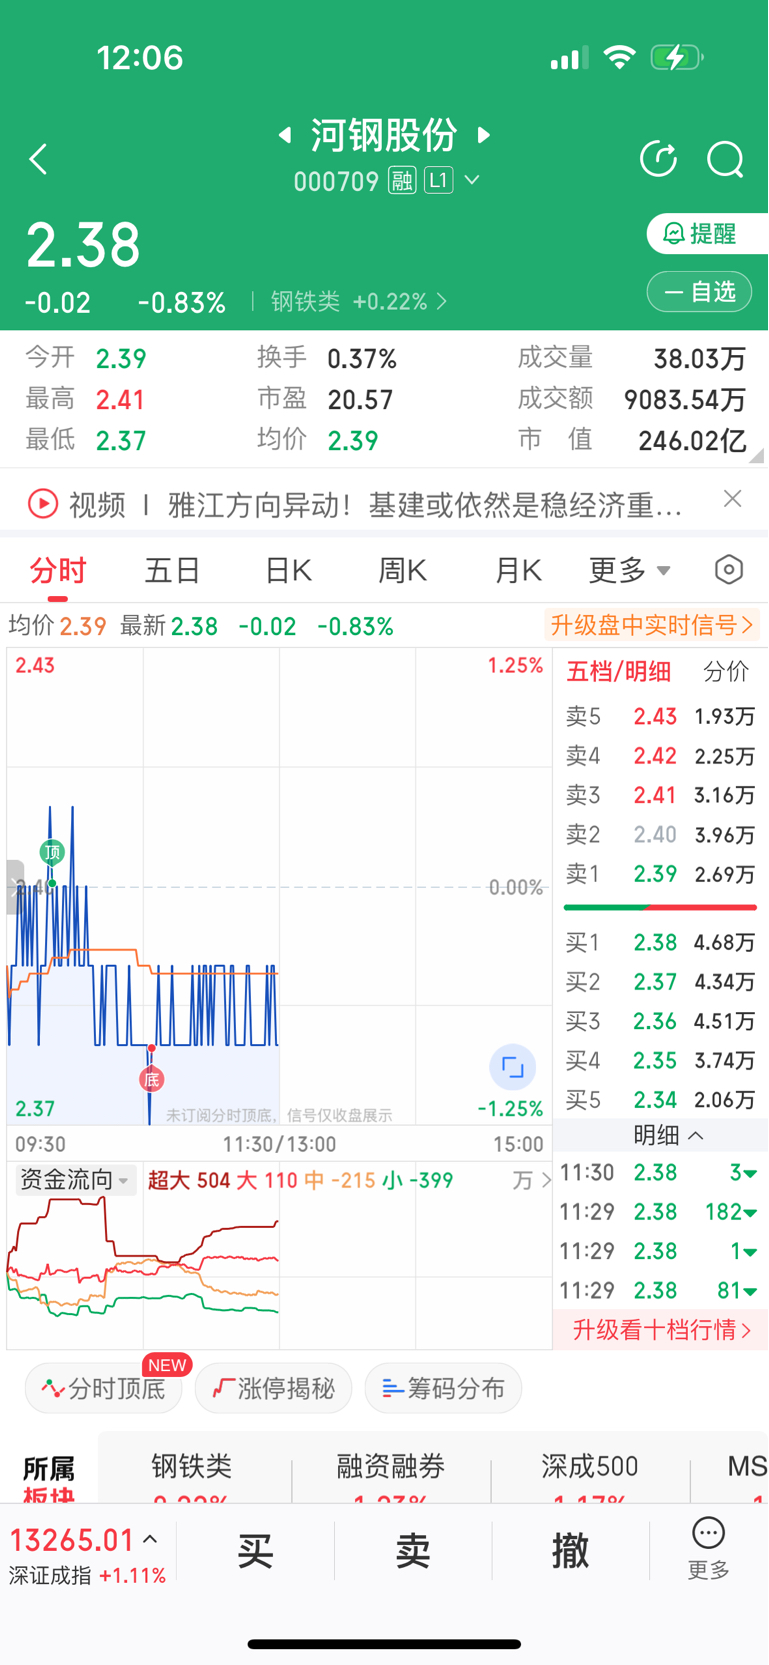Open 更多 options chat bubble icon
This screenshot has height=1665, width=769.
tap(708, 1533)
